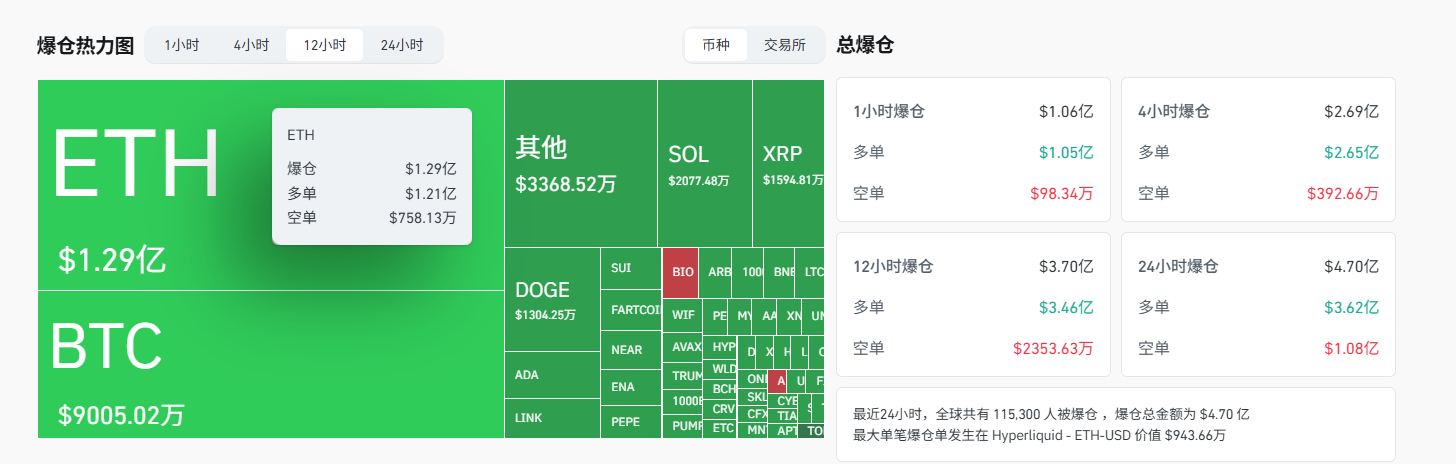
Task: Click the CYB heatmap cell
Action: 783,401
